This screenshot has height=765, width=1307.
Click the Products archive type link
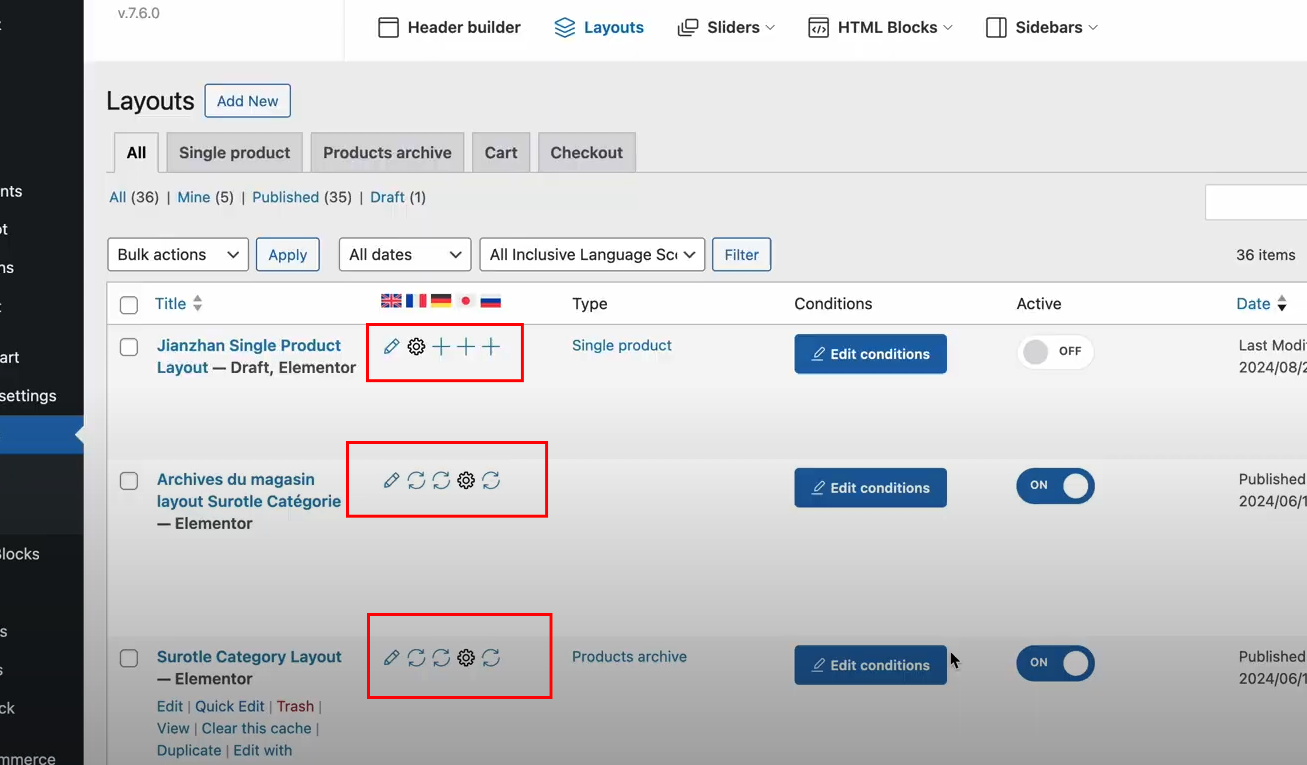pyautogui.click(x=629, y=657)
